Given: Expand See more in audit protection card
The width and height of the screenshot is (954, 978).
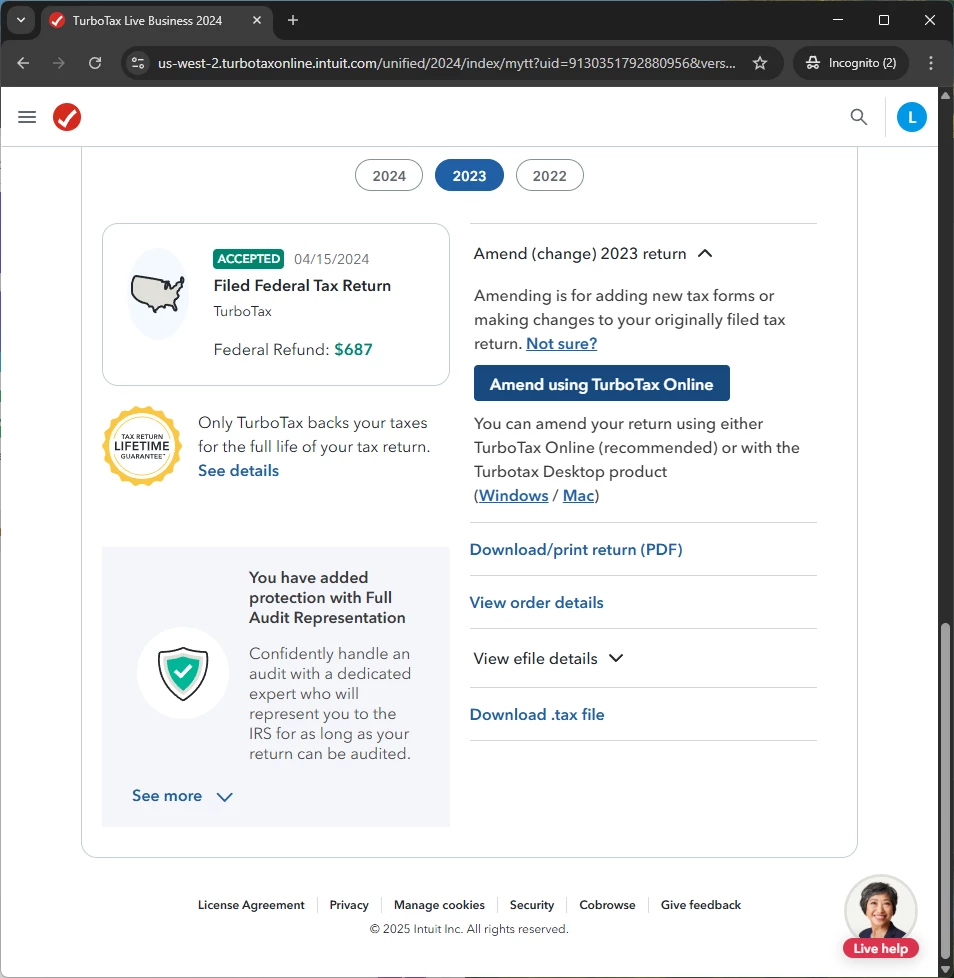Looking at the screenshot, I should coord(182,796).
